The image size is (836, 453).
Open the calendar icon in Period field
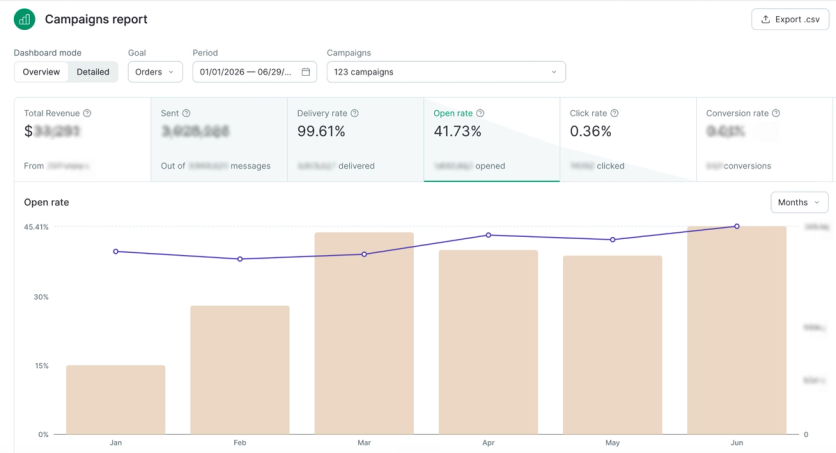point(306,72)
